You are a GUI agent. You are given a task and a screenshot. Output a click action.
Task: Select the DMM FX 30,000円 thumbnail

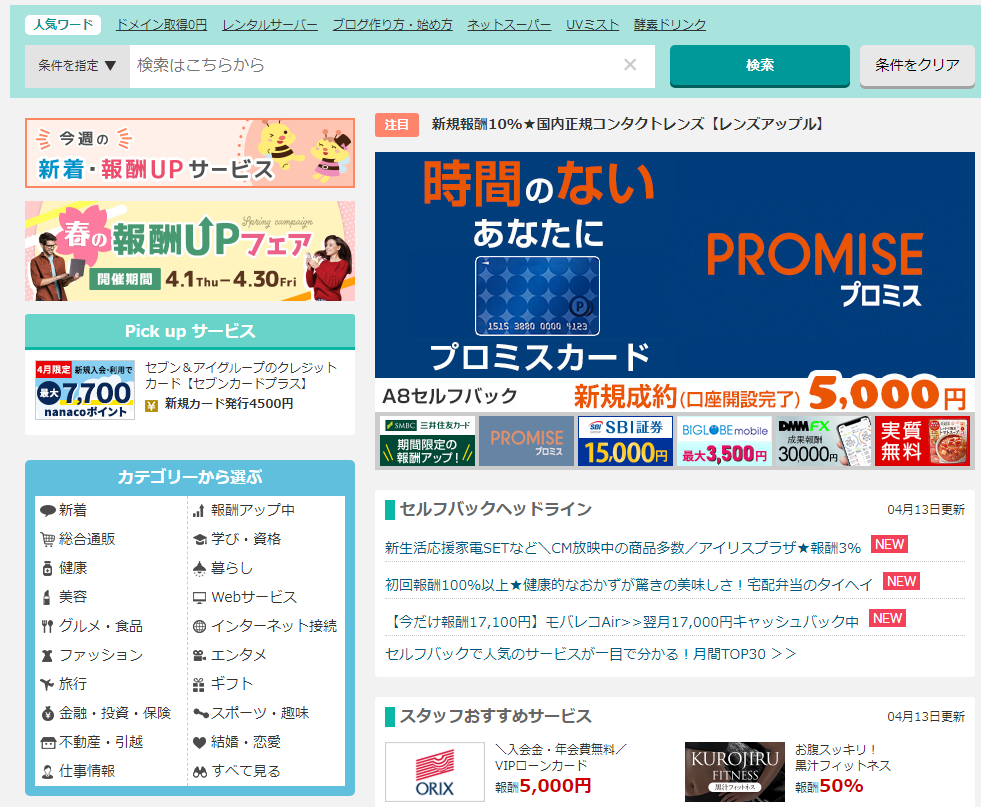(823, 441)
